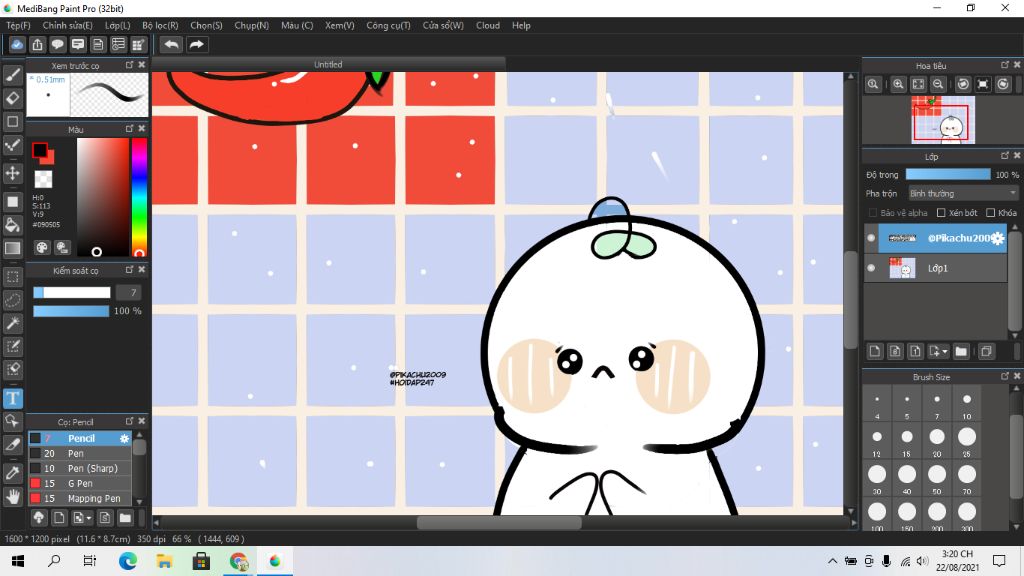Open @Pikachu200 layer settings gear
This screenshot has height=576, width=1024.
998,238
